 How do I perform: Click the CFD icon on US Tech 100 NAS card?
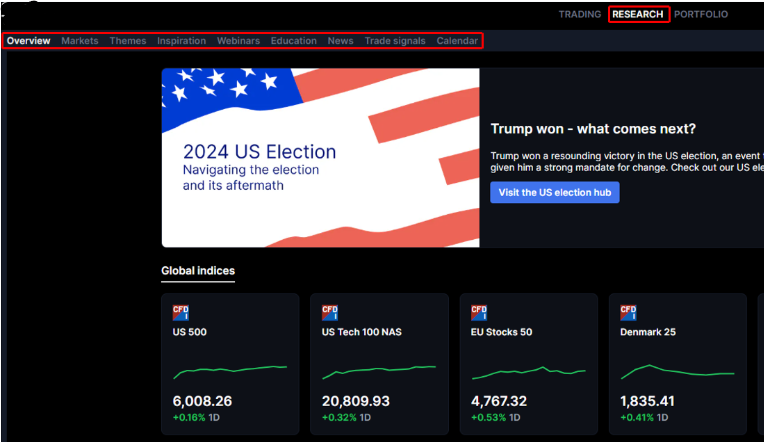coord(330,312)
